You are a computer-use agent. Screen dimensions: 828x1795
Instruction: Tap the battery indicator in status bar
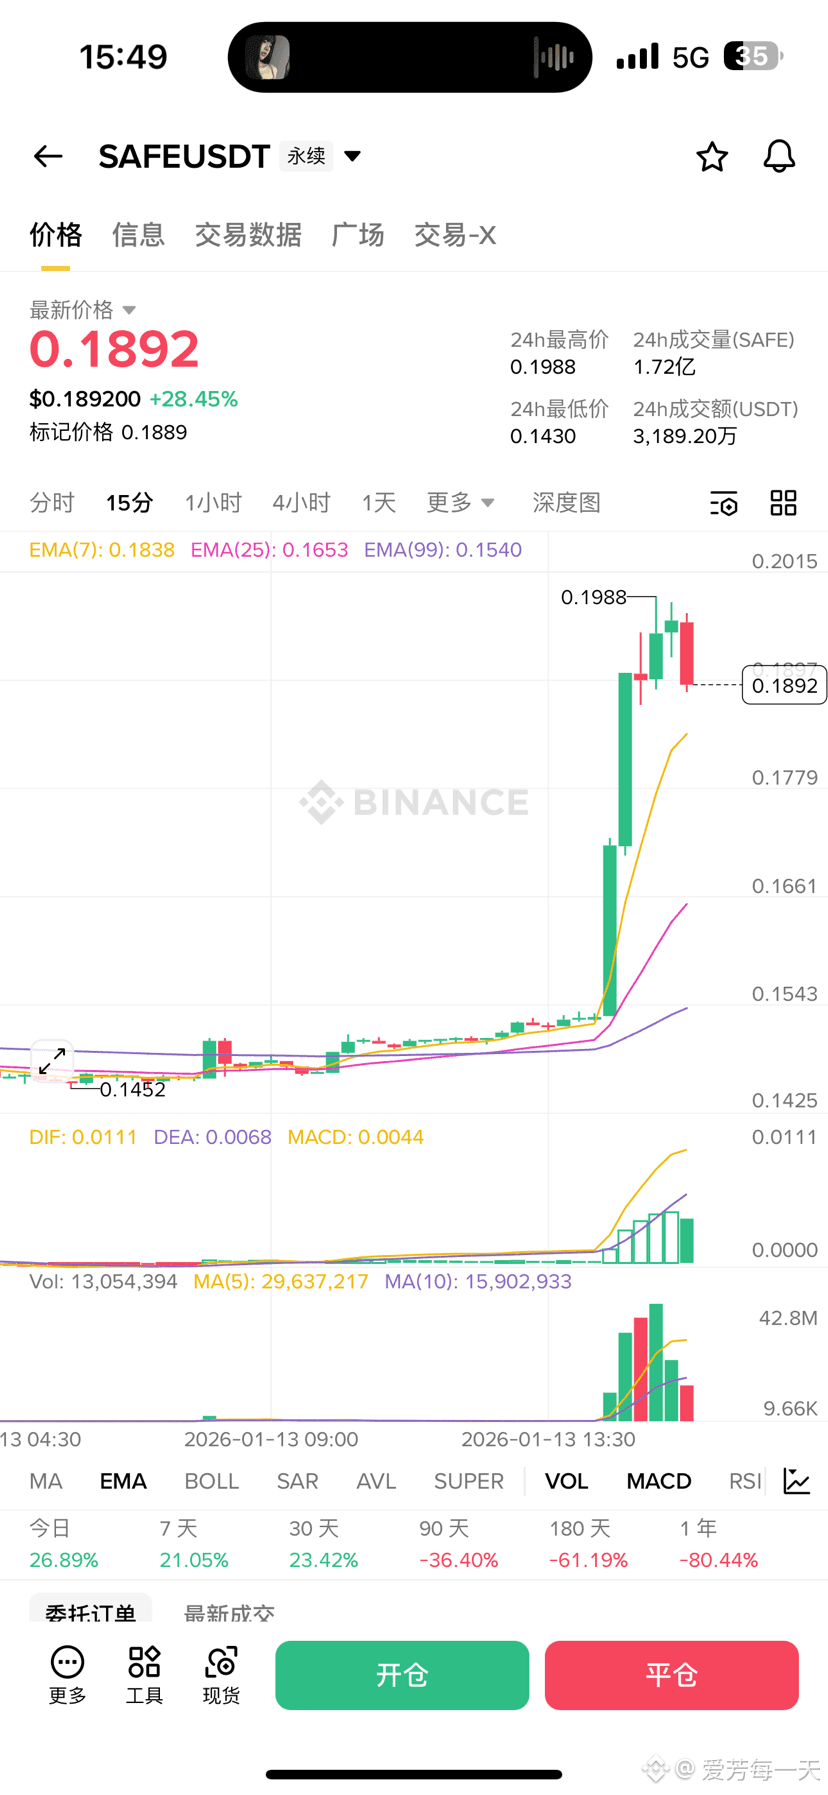coord(753,56)
